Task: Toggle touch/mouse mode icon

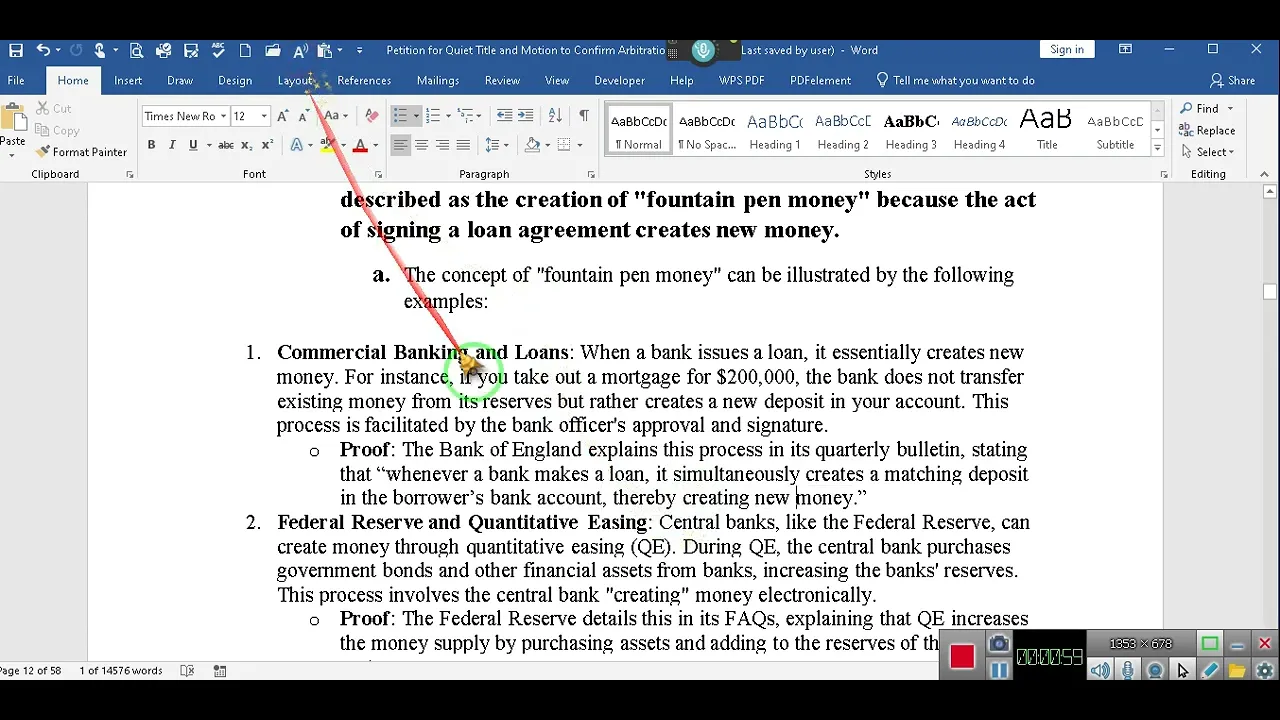Action: tap(100, 50)
